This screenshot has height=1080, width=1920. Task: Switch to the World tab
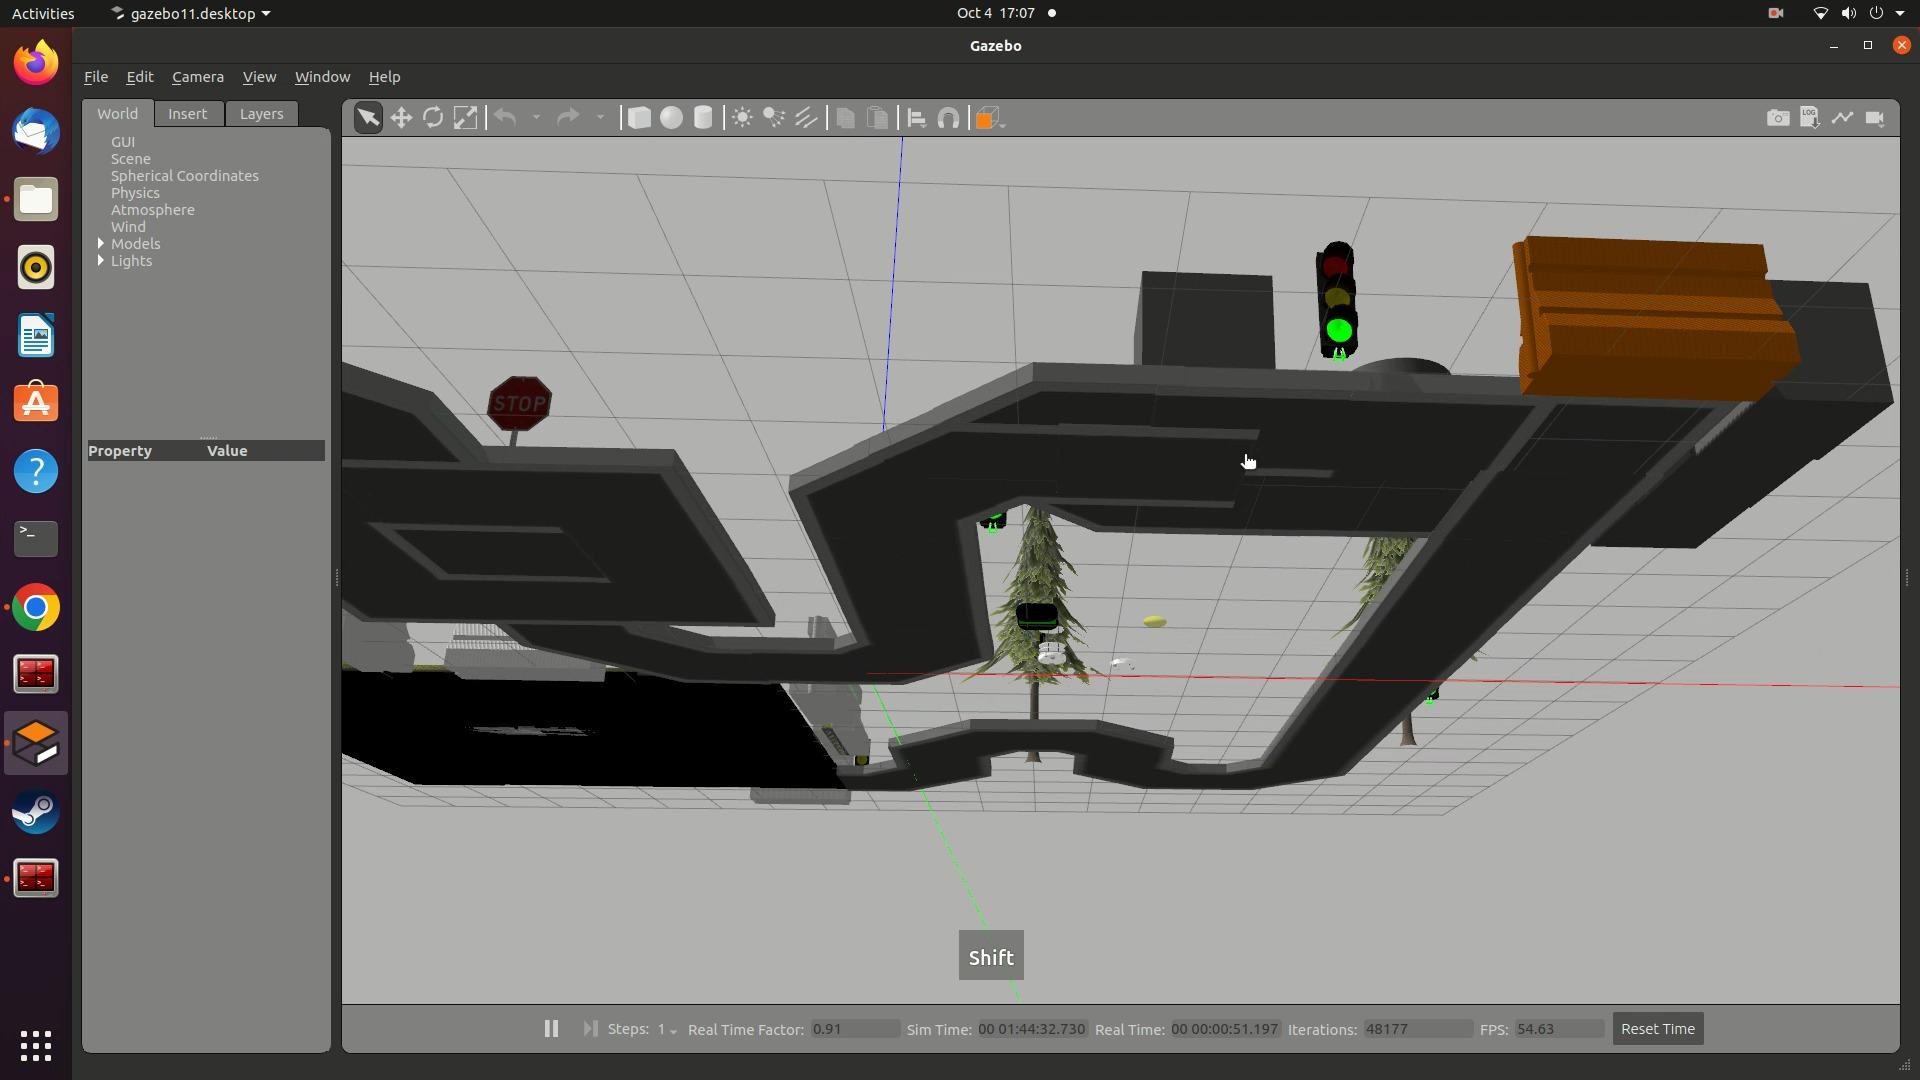[x=118, y=114]
